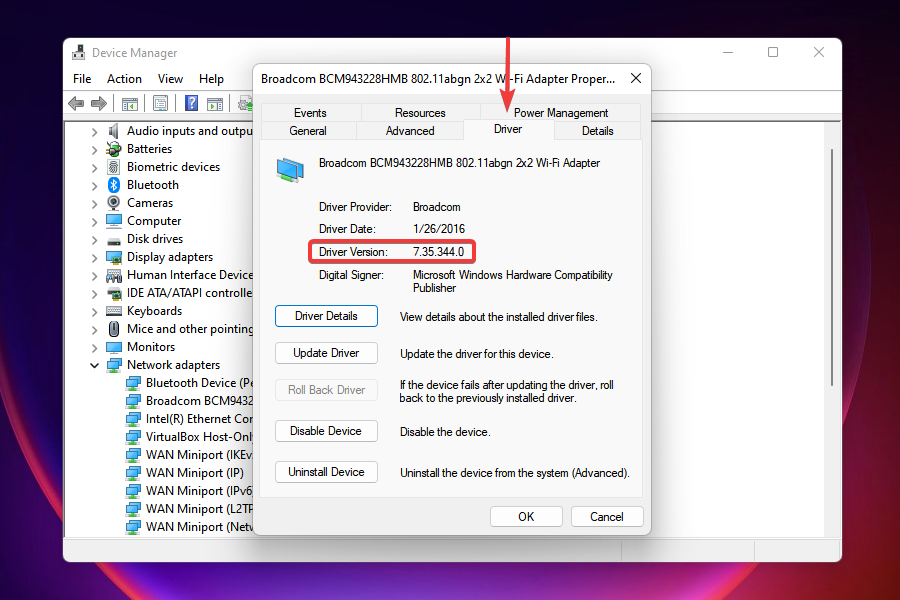
Task: Click the Uninstall Device button
Action: [326, 471]
